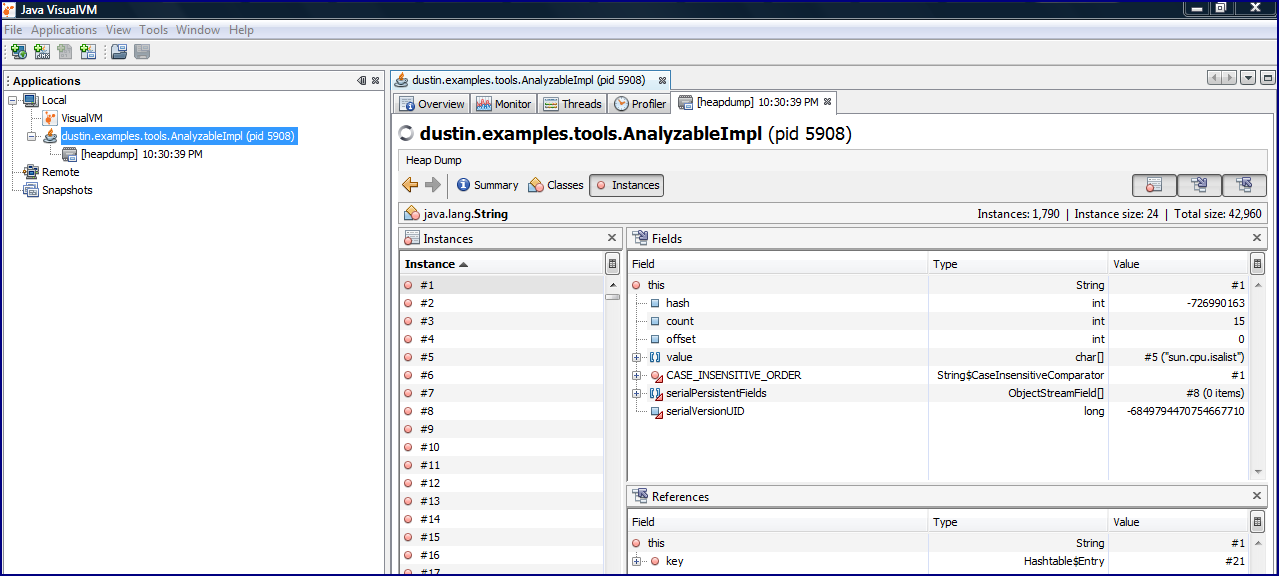Image resolution: width=1279 pixels, height=576 pixels.
Task: Select the VisualVM application entry
Action: point(82,118)
